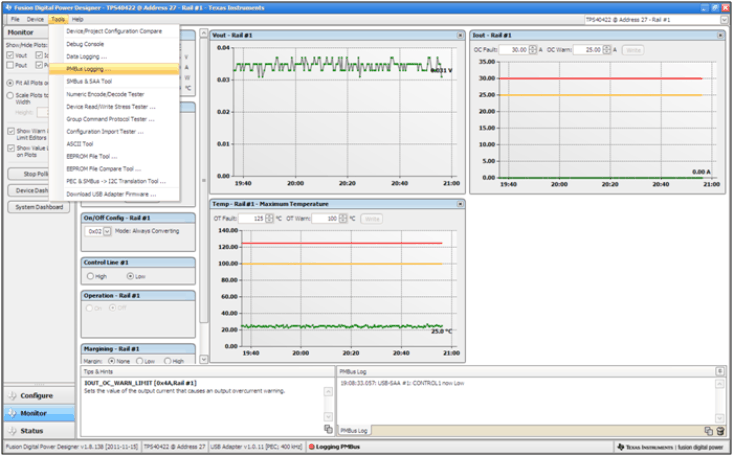Select Low radio in Control Line #1
734x456 pixels.
point(130,275)
